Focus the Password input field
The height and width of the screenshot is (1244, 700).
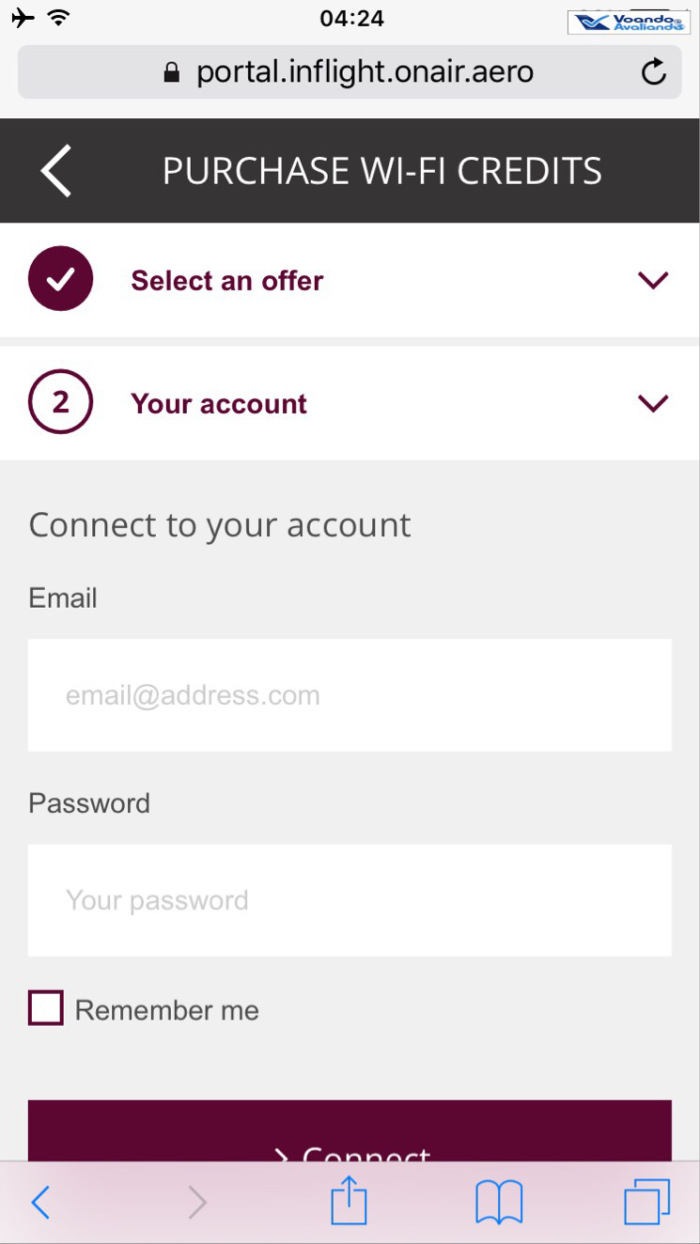tap(349, 900)
